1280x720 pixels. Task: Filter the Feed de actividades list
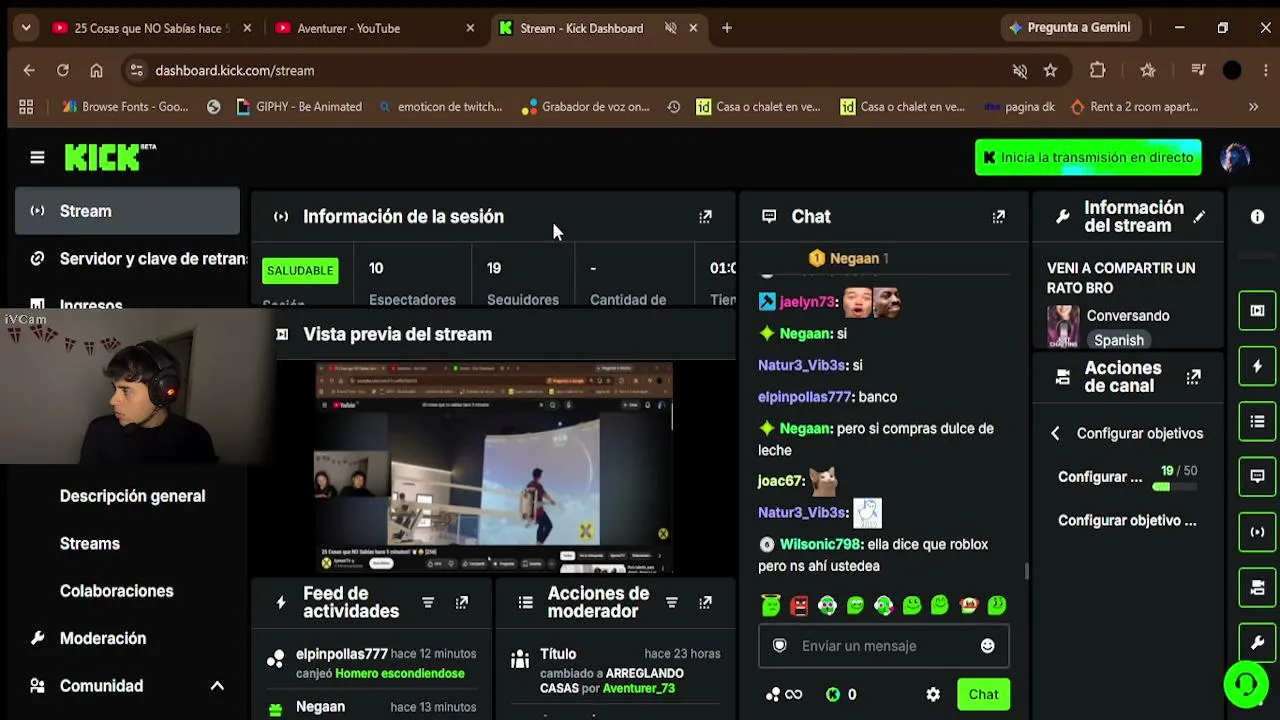pos(428,602)
